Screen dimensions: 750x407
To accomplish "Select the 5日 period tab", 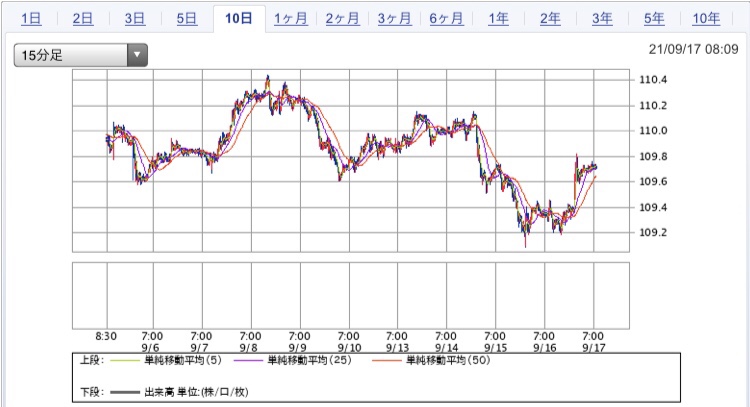I will tap(187, 19).
